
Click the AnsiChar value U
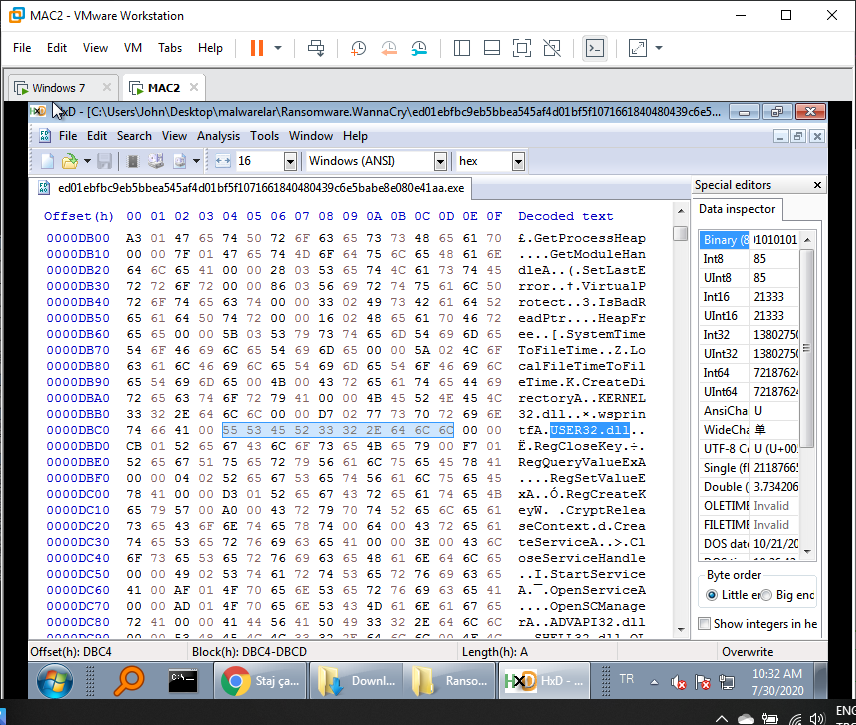pyautogui.click(x=758, y=411)
